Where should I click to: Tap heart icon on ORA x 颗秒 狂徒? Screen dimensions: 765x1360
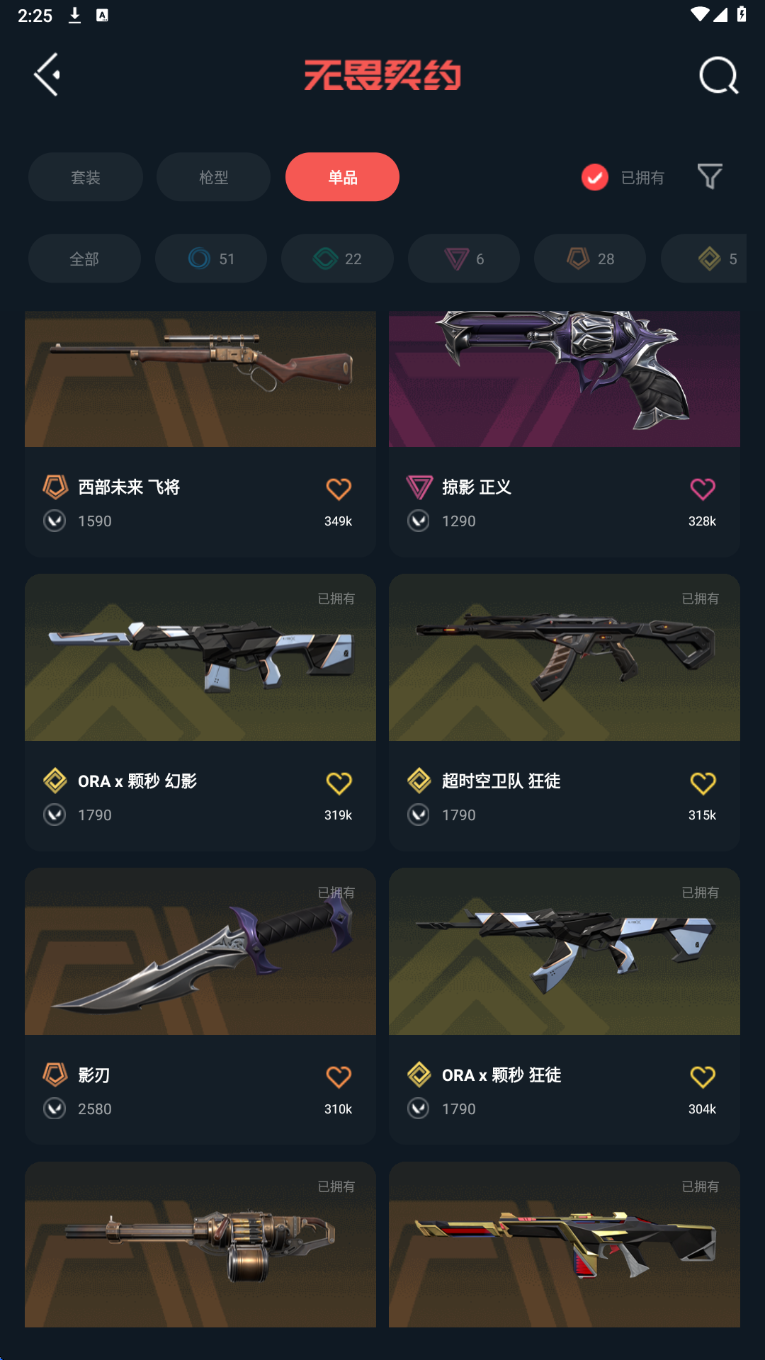pyautogui.click(x=703, y=1076)
